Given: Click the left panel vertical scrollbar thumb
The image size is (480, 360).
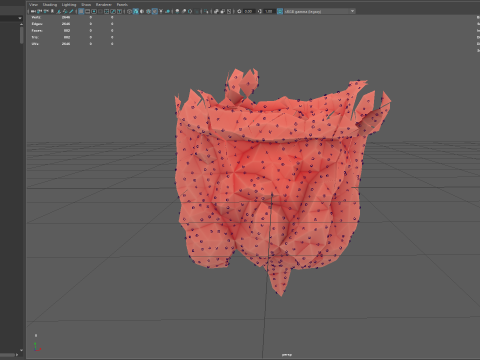Looking at the screenshot, I should pyautogui.click(x=22, y=35).
